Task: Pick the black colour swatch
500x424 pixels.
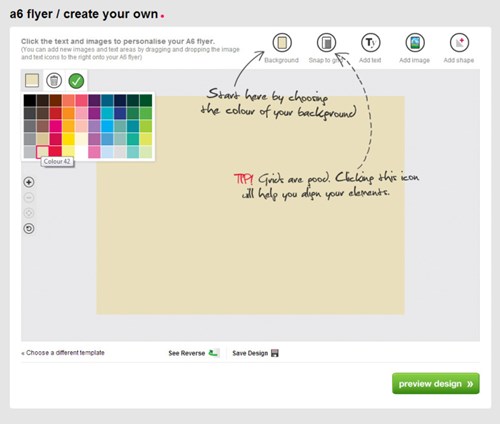Action: 30,100
